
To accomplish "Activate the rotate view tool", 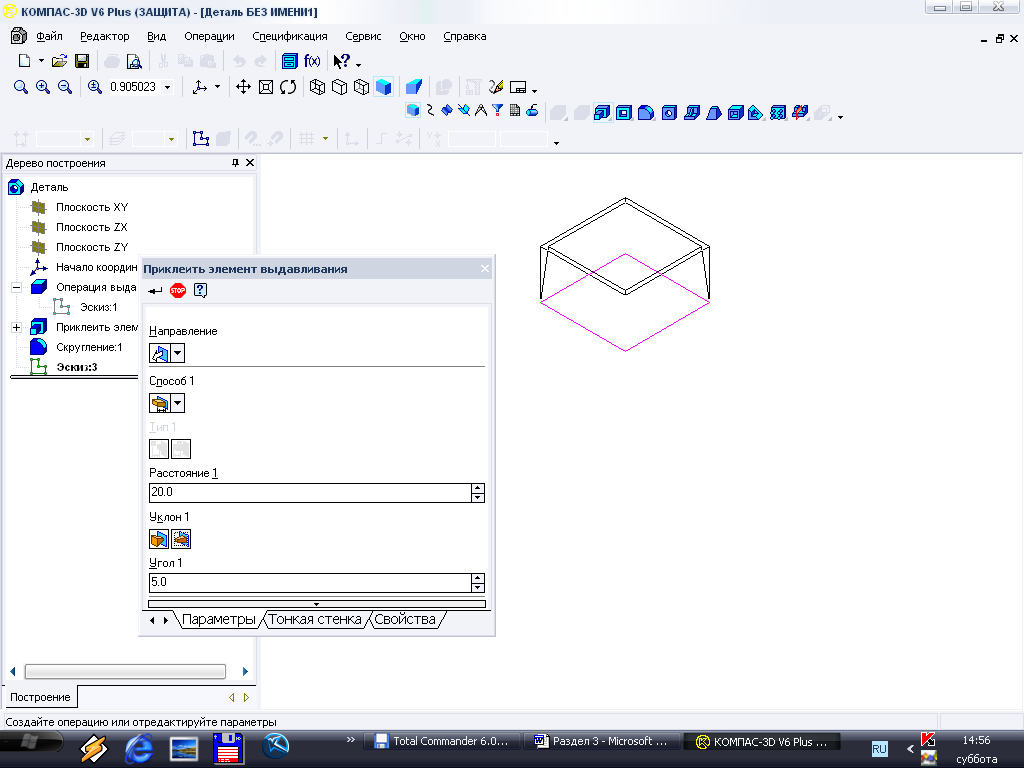I will (x=288, y=87).
